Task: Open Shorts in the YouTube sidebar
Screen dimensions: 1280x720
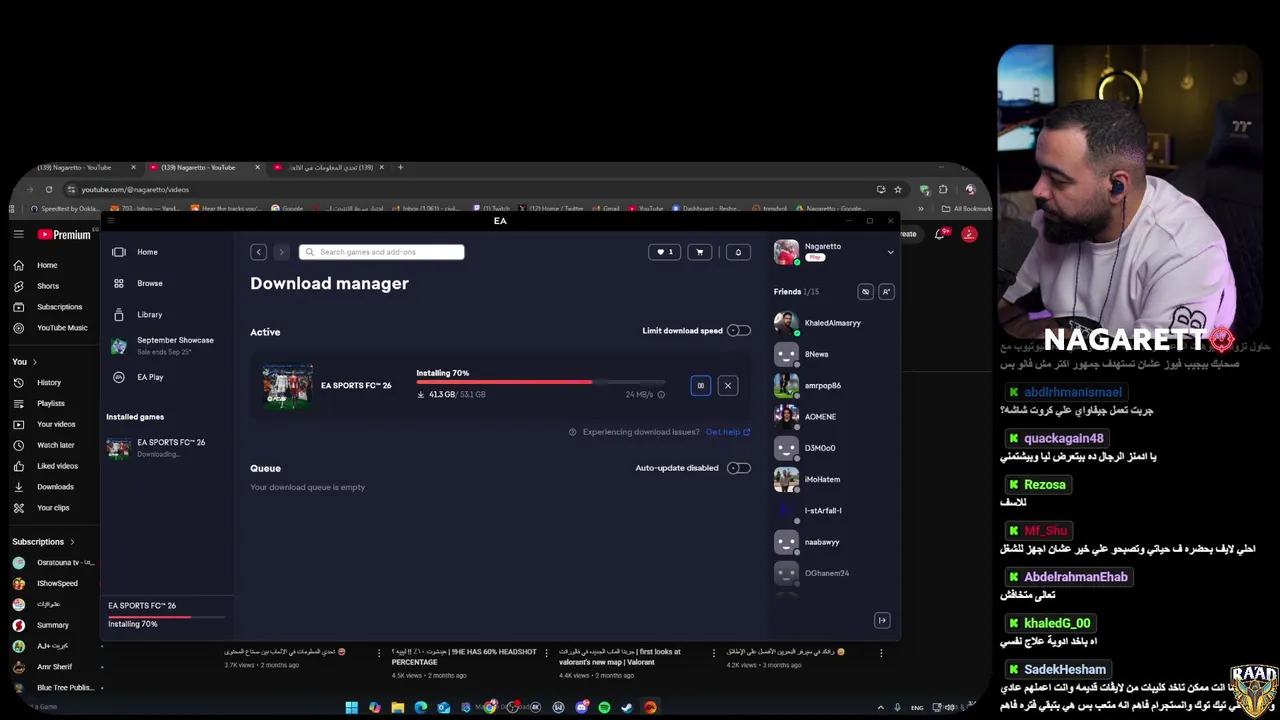Action: 47,286
